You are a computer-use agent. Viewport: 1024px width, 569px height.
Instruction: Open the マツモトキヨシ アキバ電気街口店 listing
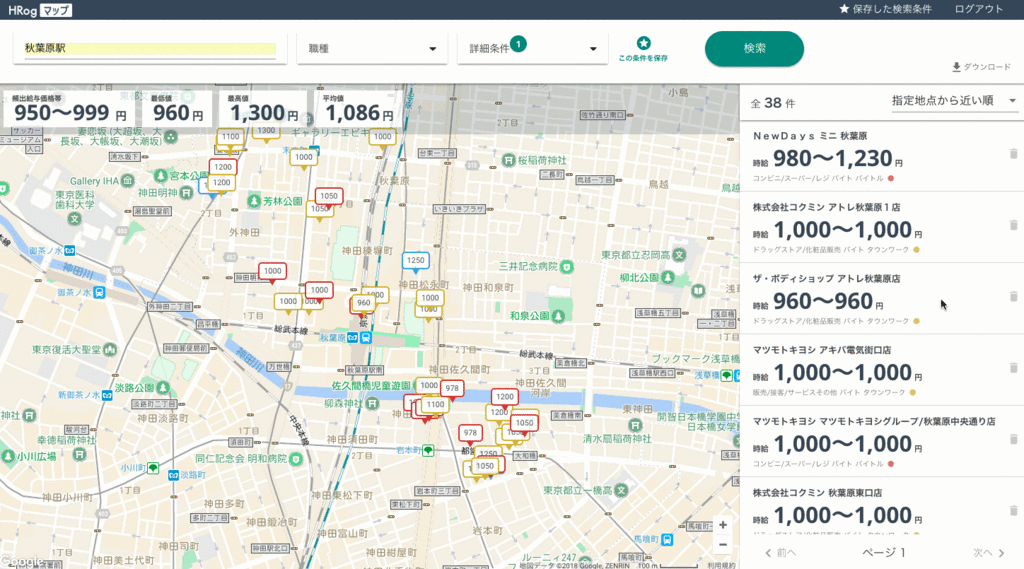[882, 370]
